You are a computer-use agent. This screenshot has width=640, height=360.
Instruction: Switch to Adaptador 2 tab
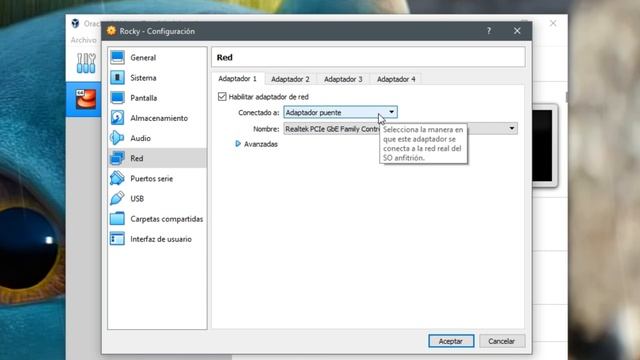[x=290, y=79]
